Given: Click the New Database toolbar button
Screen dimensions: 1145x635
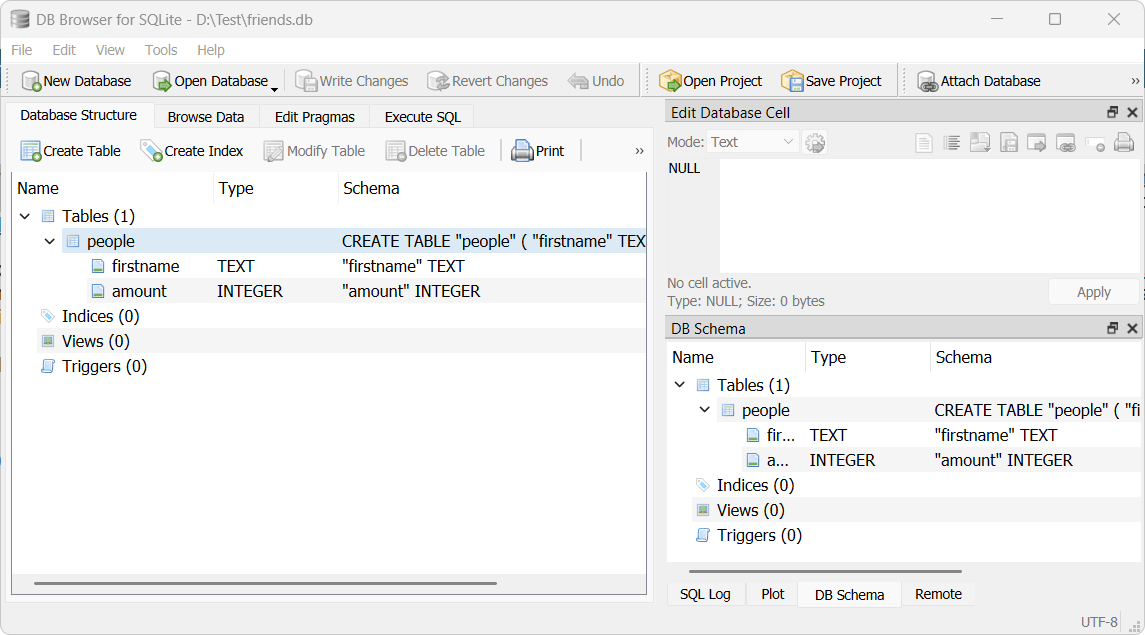Looking at the screenshot, I should click(x=77, y=81).
